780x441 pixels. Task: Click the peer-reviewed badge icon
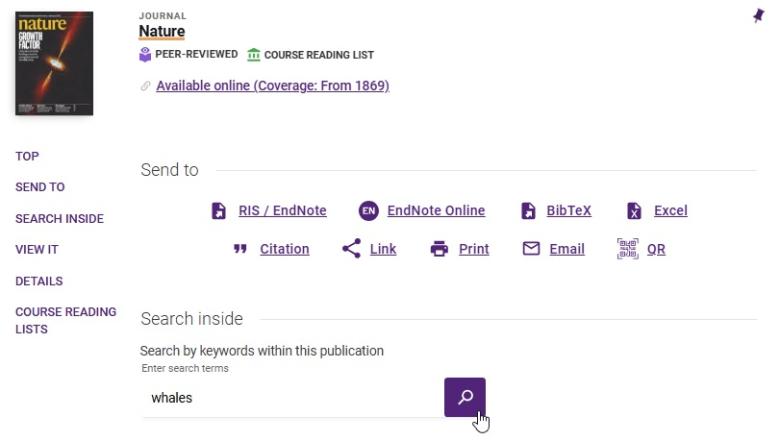coord(145,55)
